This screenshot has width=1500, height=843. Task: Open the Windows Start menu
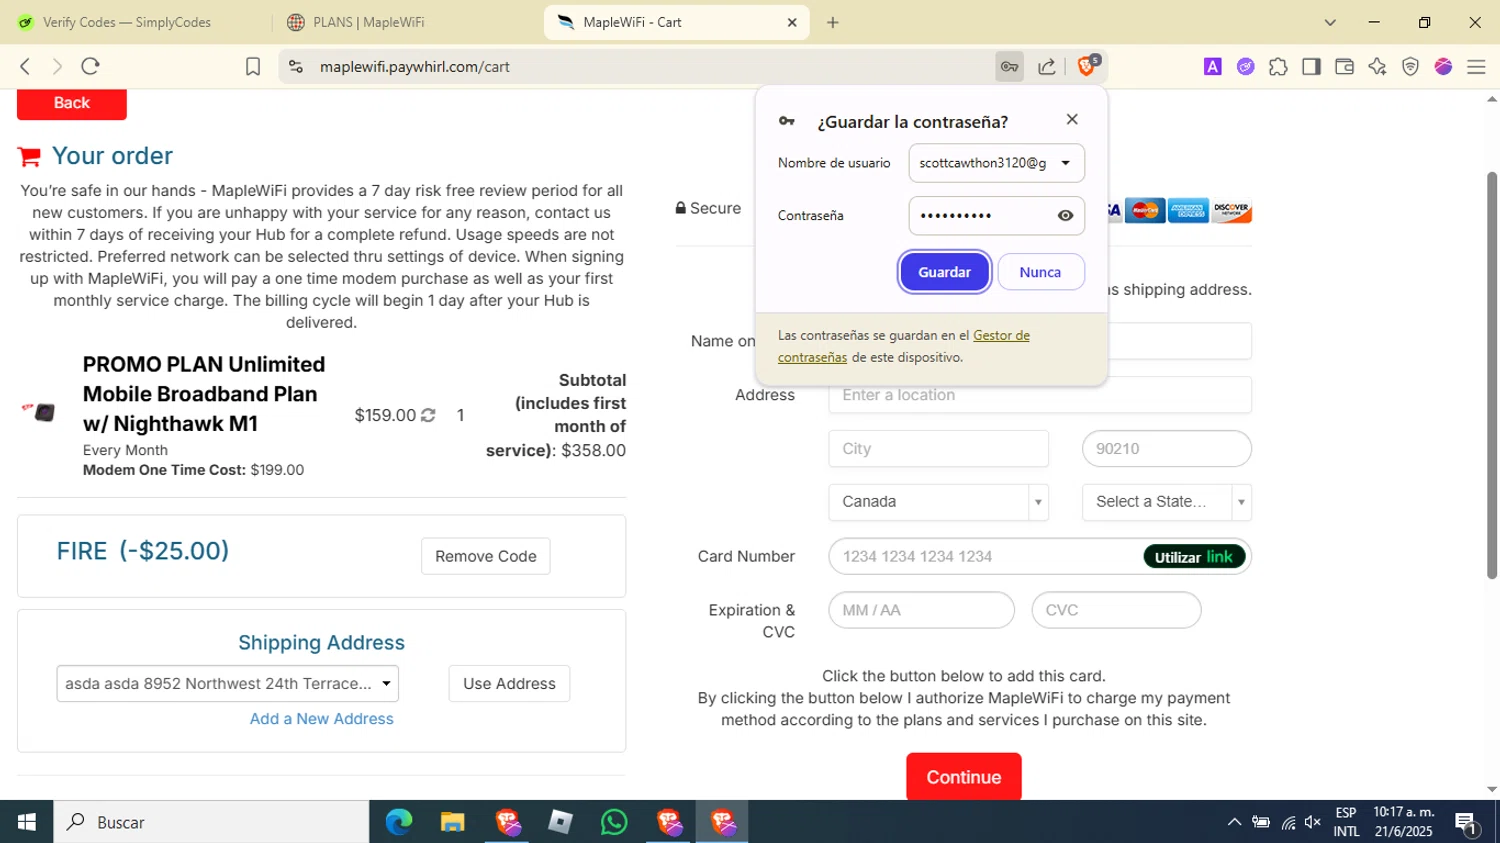pyautogui.click(x=26, y=822)
